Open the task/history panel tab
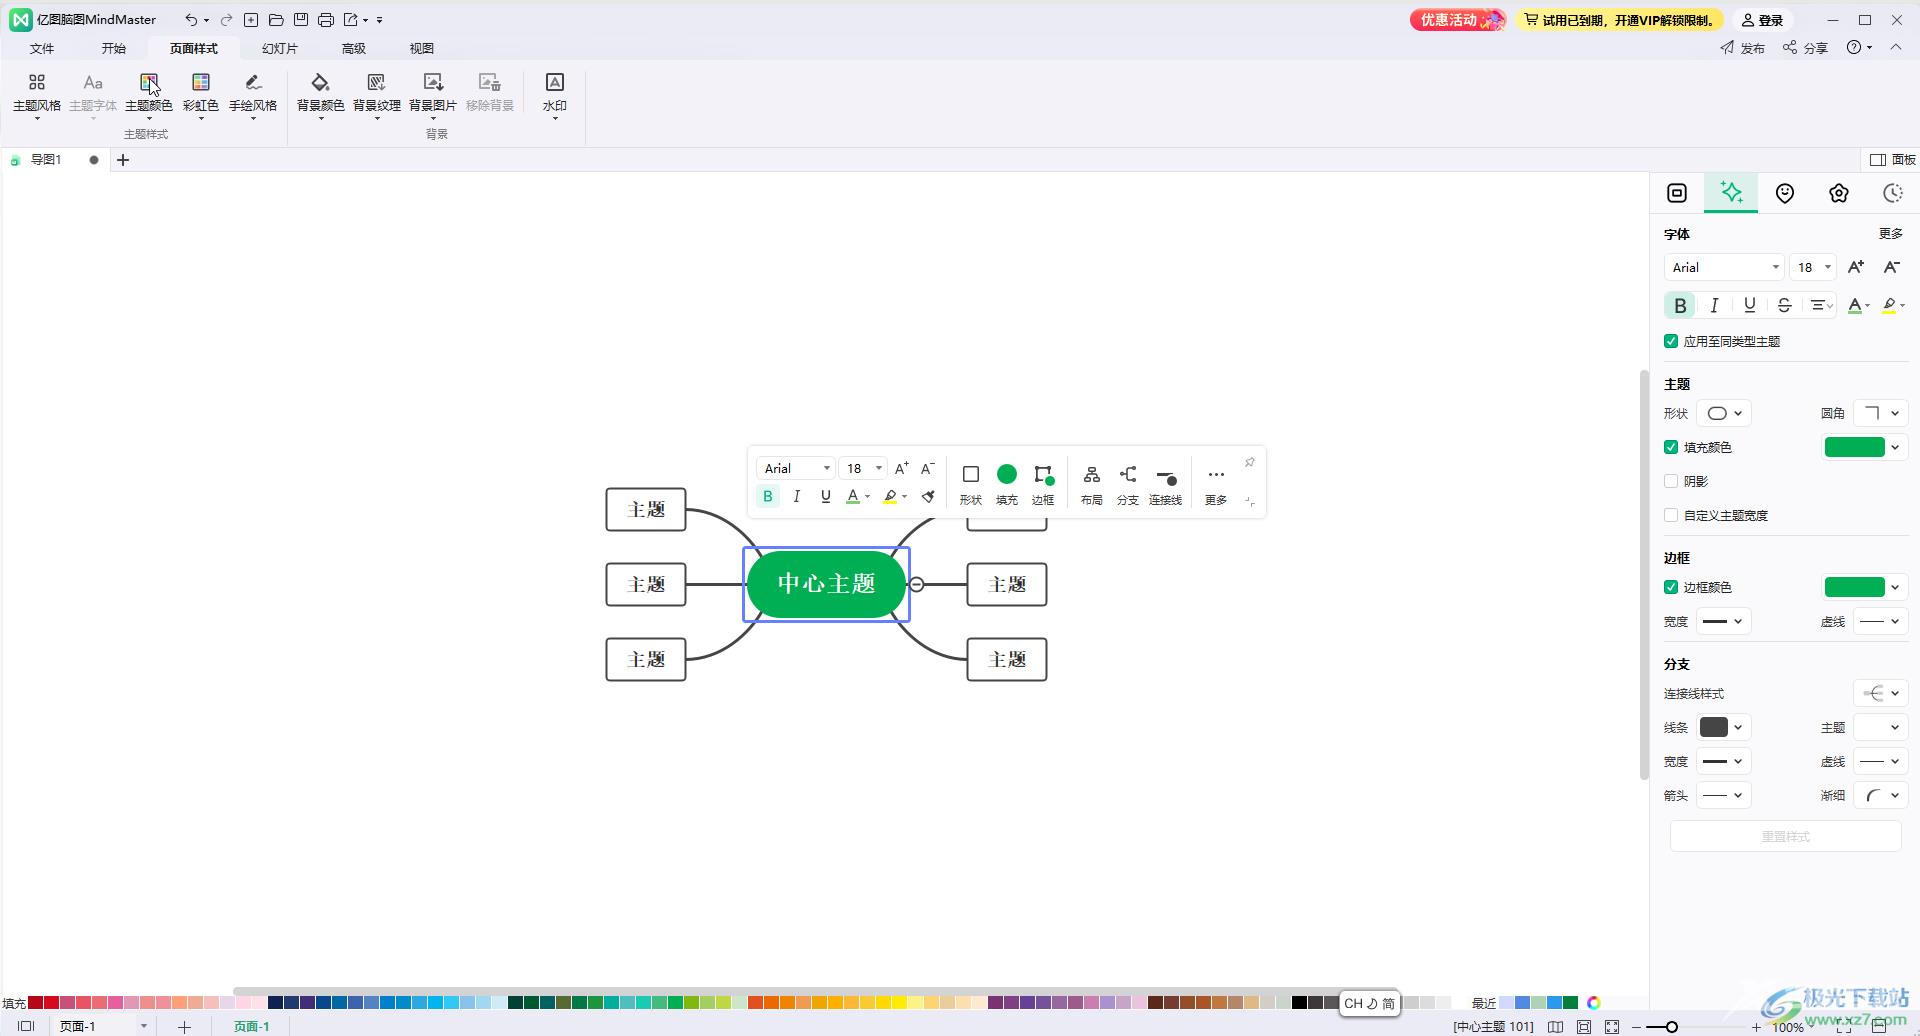This screenshot has height=1036, width=1920. 1892,193
